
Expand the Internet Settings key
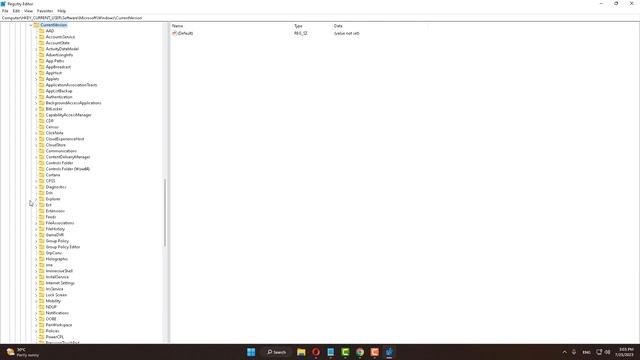tap(36, 283)
